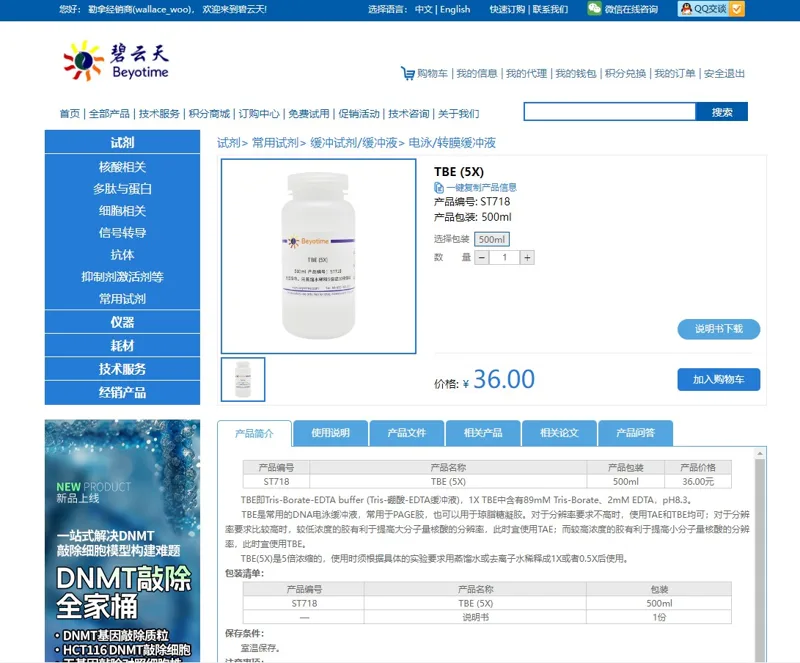
Task: Click breadcrumb 电泳/转膜缓冲液
Action: pos(452,142)
